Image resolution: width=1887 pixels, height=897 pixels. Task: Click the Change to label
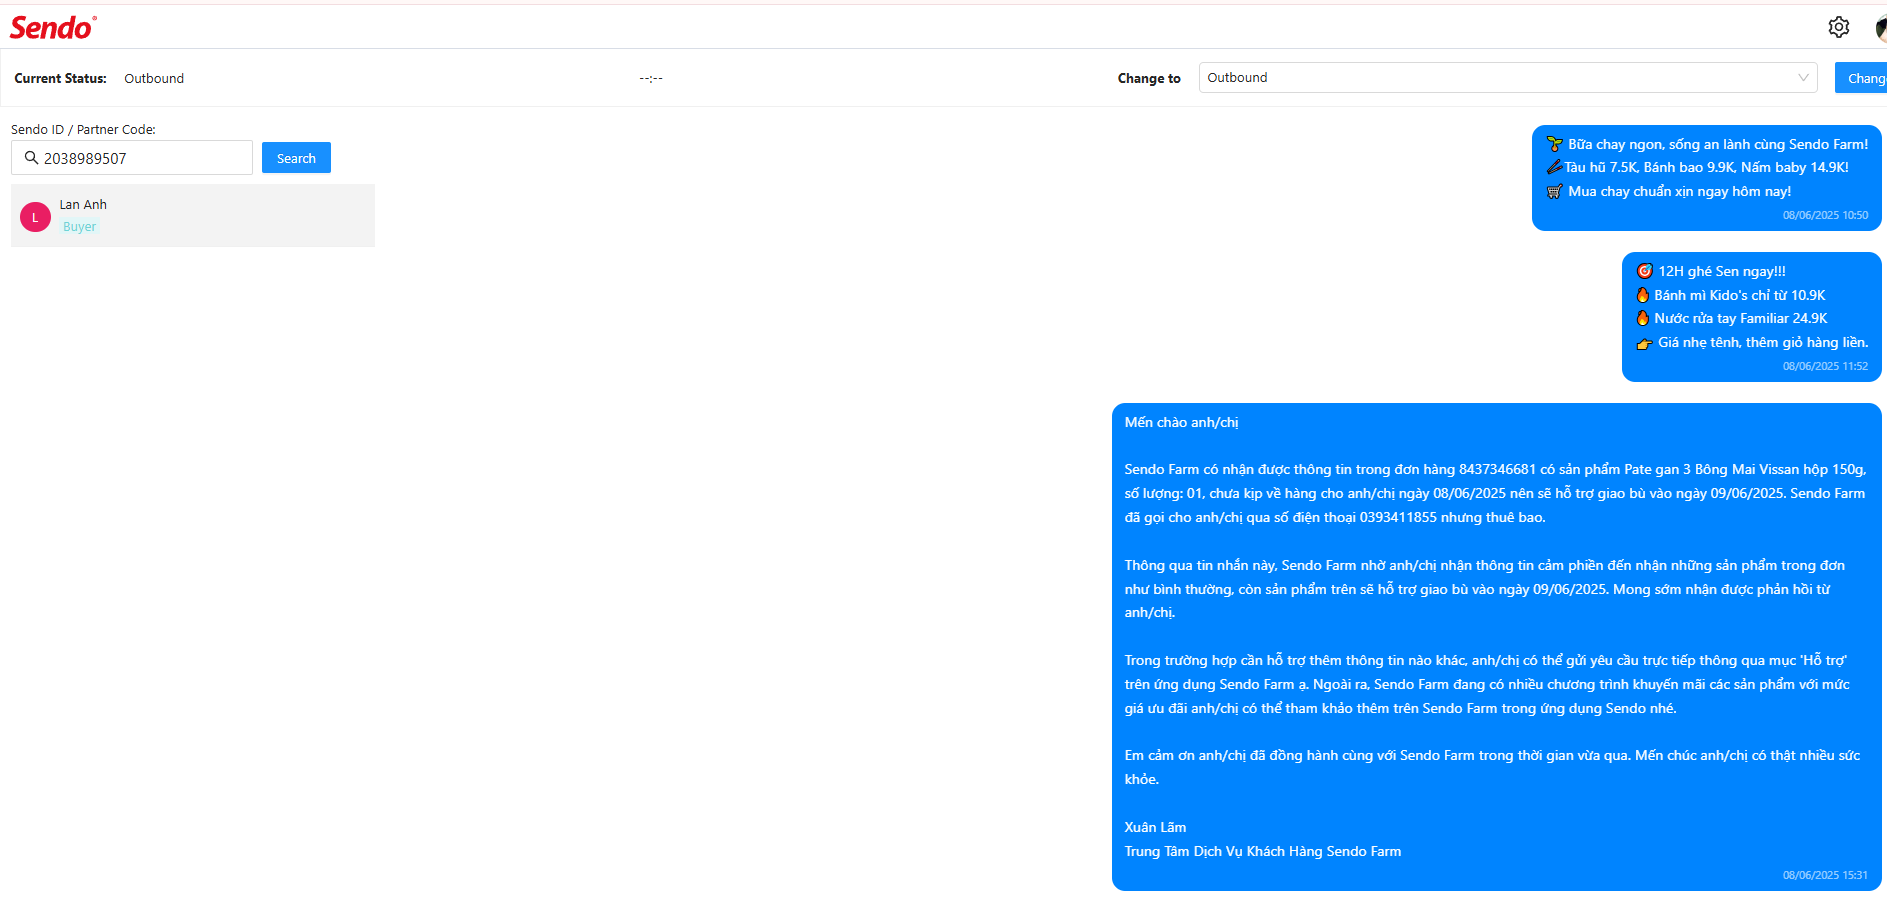point(1149,78)
